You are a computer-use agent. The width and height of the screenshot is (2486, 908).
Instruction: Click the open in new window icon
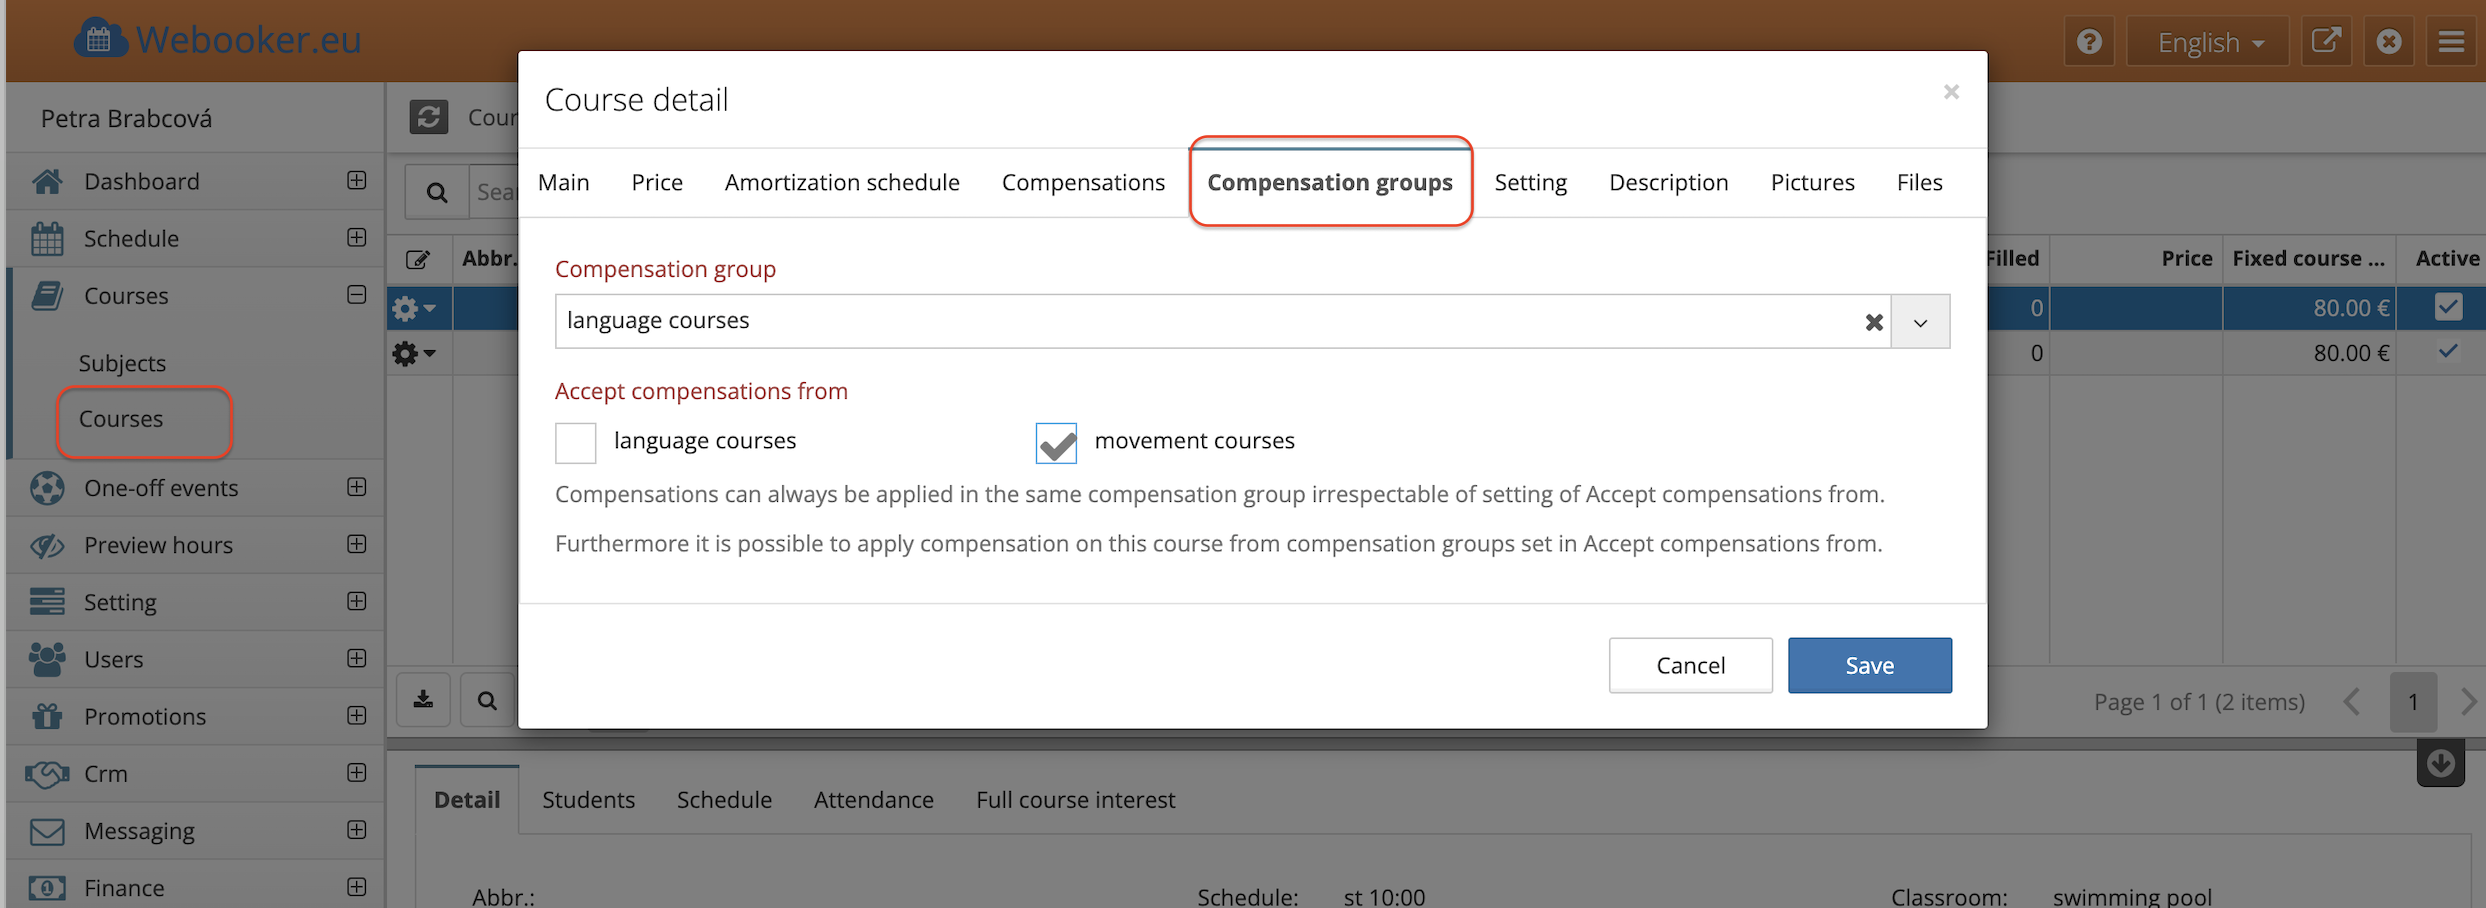[x=2326, y=42]
